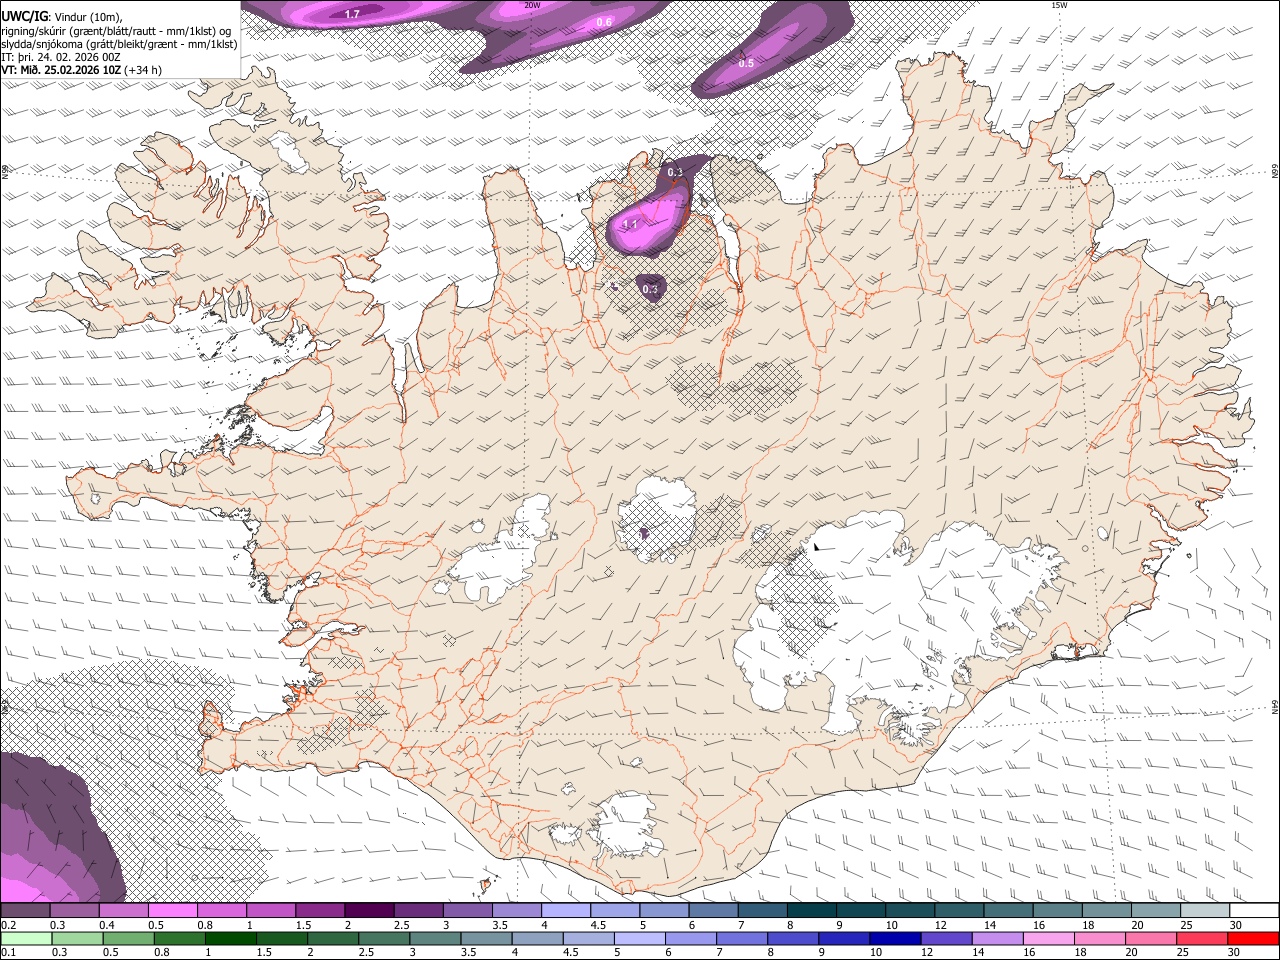
Task: Click the 0.6 precipitation value label
Action: pyautogui.click(x=604, y=22)
